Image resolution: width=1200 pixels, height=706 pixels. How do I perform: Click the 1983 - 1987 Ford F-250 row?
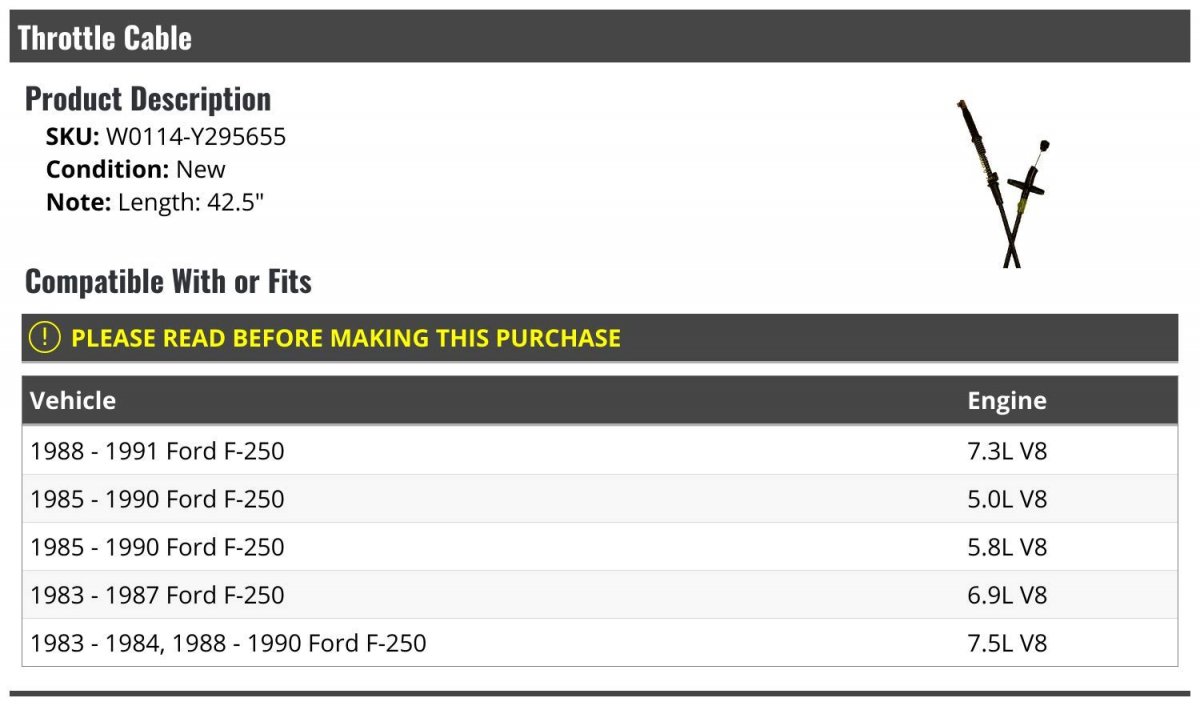157,595
